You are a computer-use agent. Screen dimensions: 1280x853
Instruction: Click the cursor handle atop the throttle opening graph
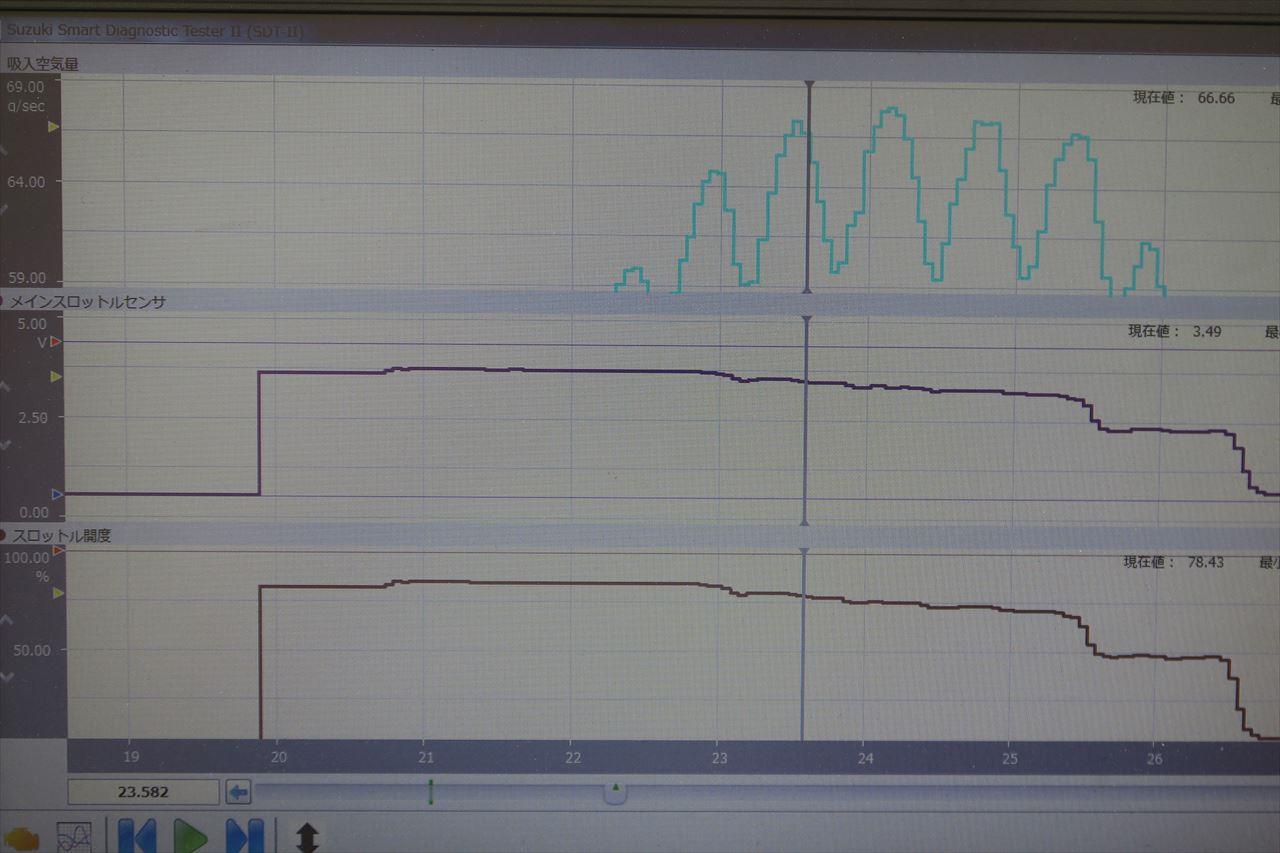(803, 552)
